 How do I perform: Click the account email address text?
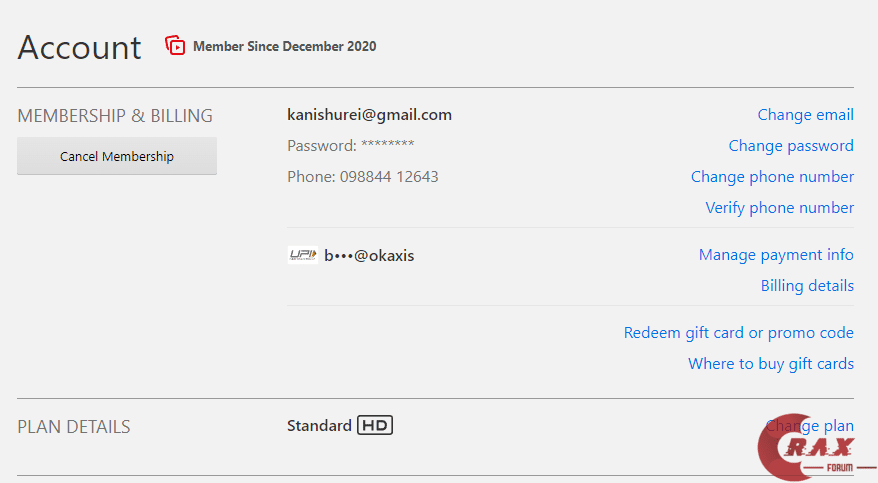[369, 115]
